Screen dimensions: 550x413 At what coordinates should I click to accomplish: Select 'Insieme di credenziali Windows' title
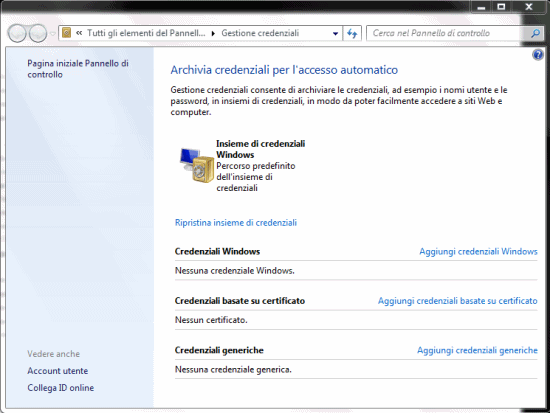(261, 149)
